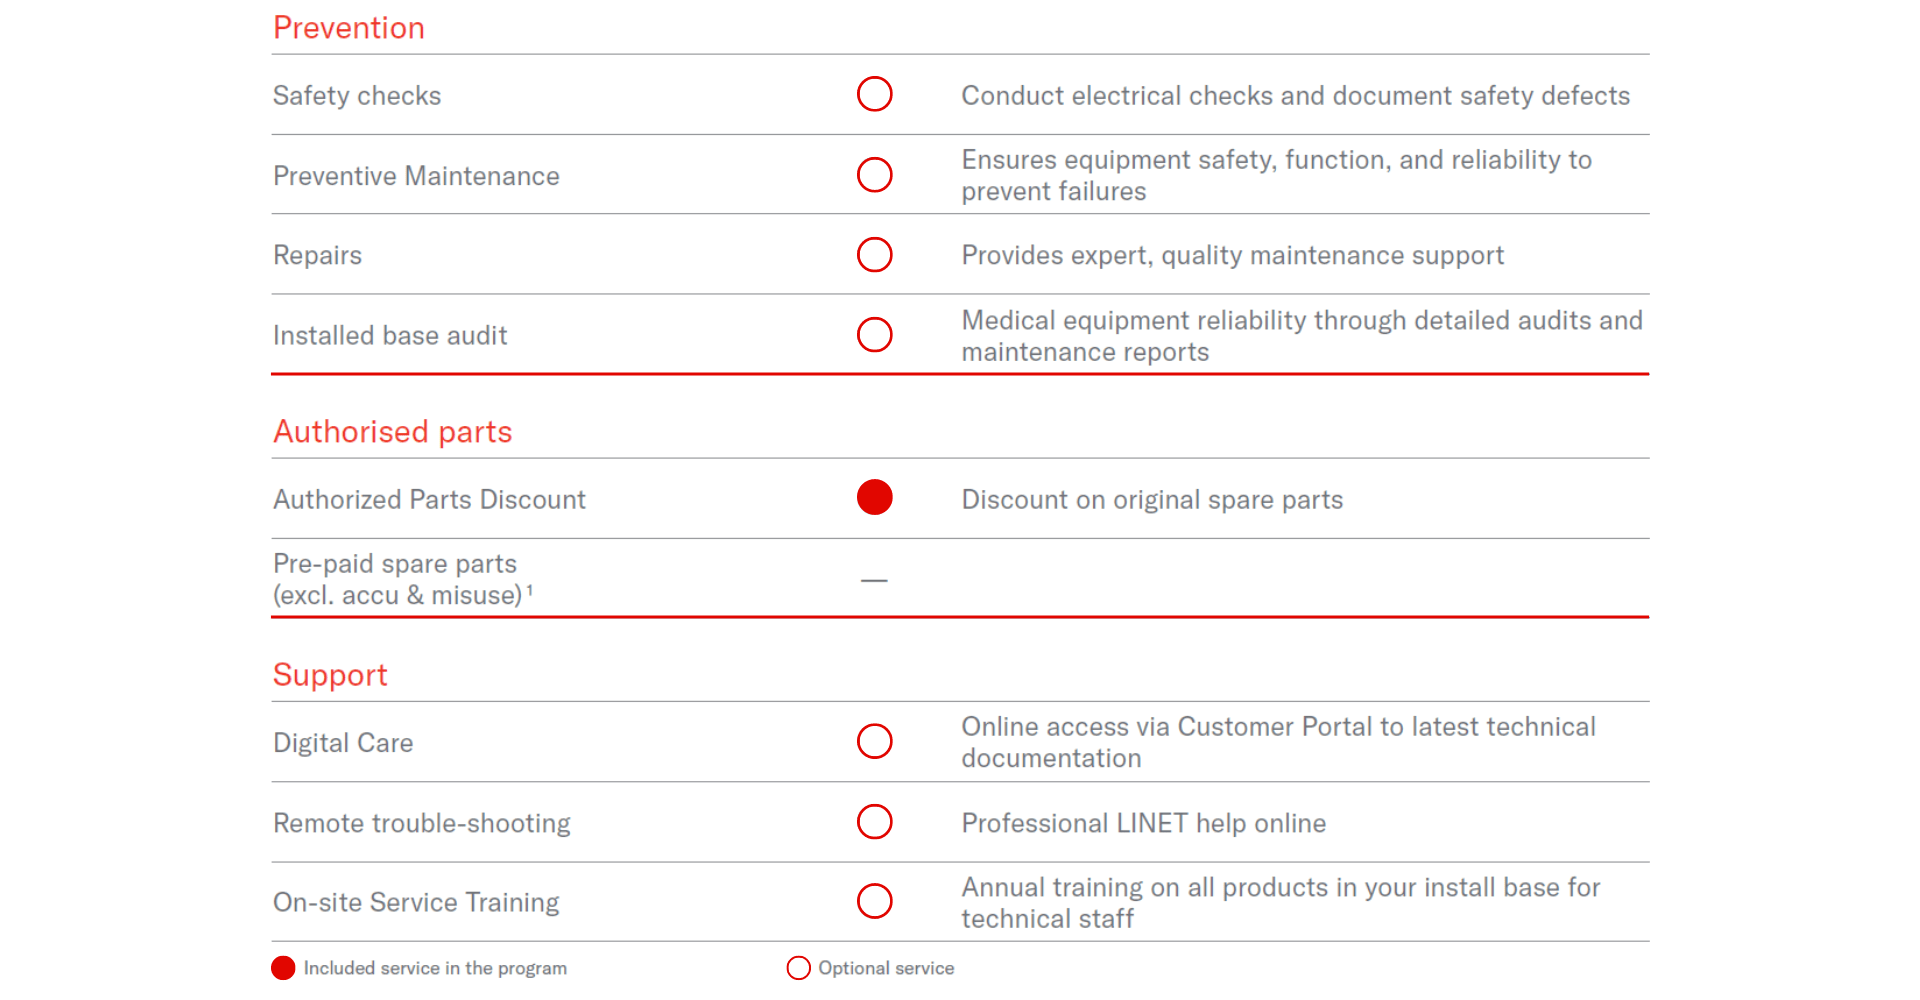
Task: Click the Pre-paid spare parts dash mark
Action: click(874, 580)
